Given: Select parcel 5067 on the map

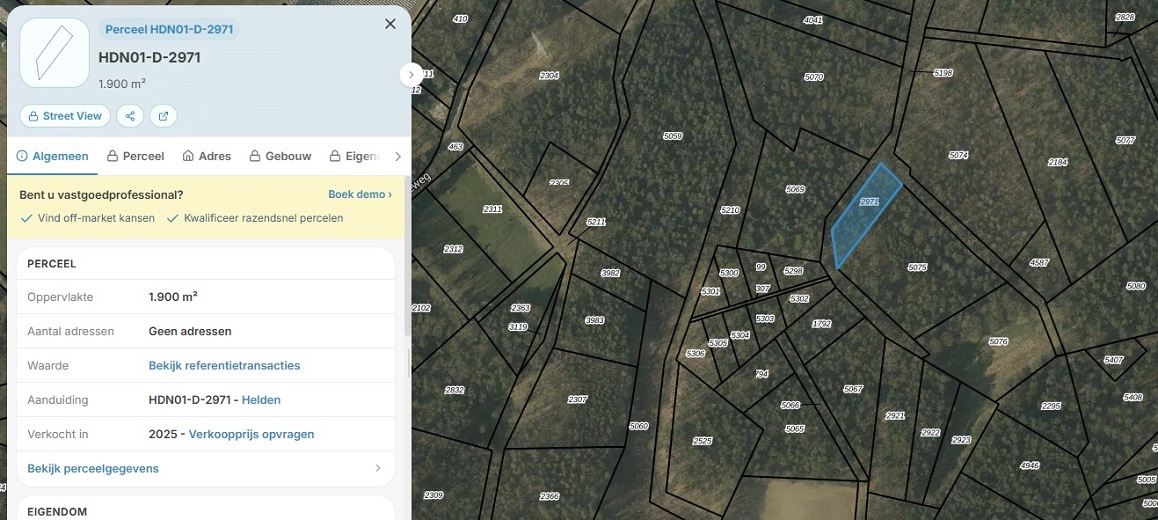Looking at the screenshot, I should (x=853, y=389).
